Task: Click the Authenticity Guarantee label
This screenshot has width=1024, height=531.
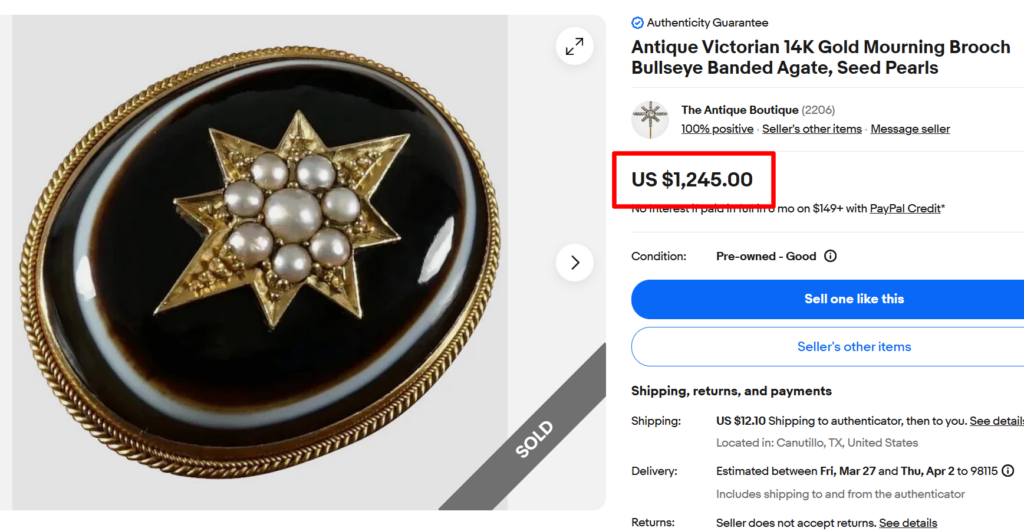Action: click(x=707, y=23)
